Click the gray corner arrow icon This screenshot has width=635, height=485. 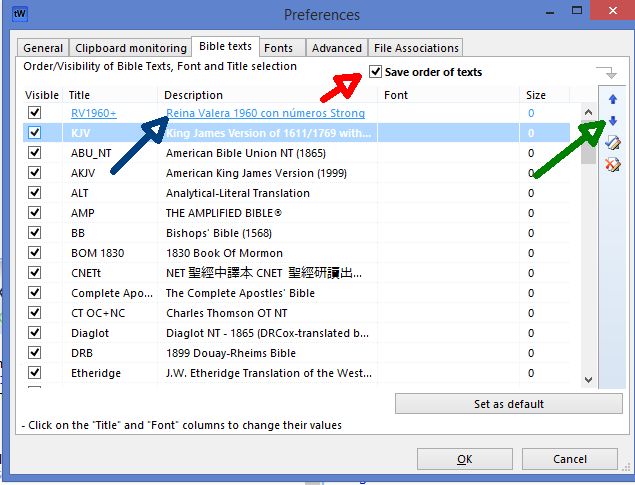click(x=606, y=72)
